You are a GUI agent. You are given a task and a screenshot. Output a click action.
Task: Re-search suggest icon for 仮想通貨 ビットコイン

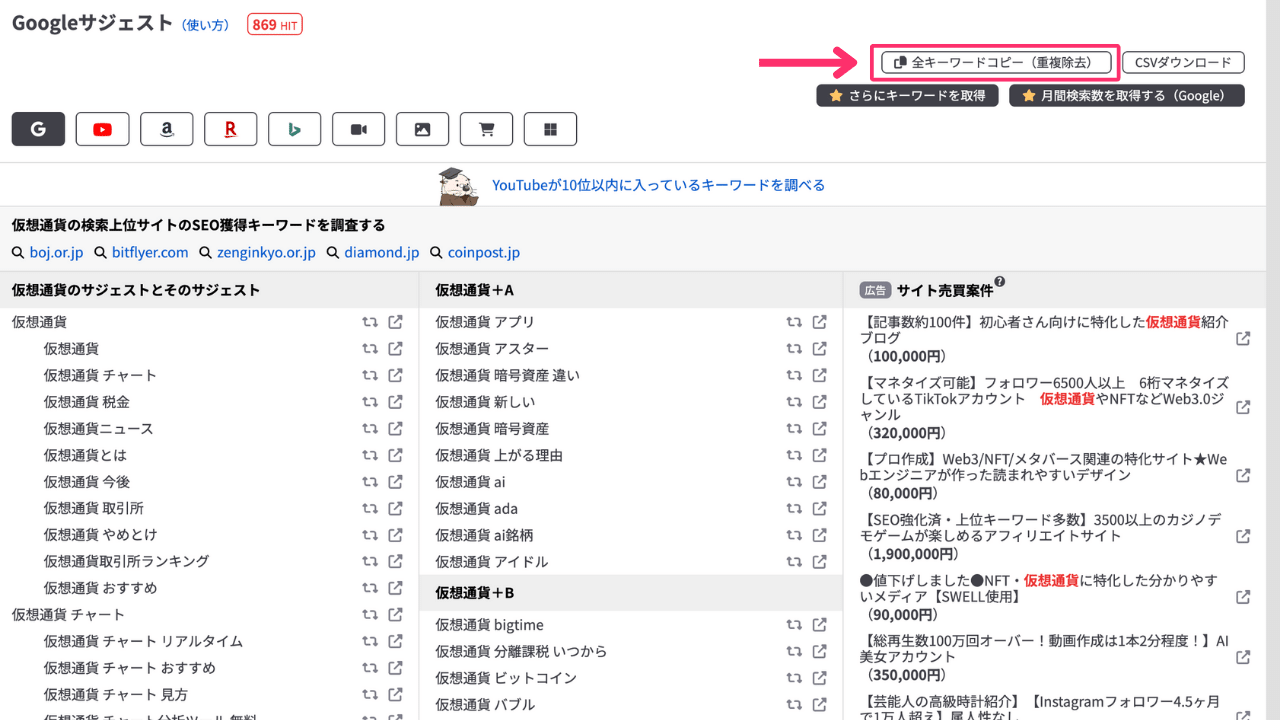tap(794, 678)
